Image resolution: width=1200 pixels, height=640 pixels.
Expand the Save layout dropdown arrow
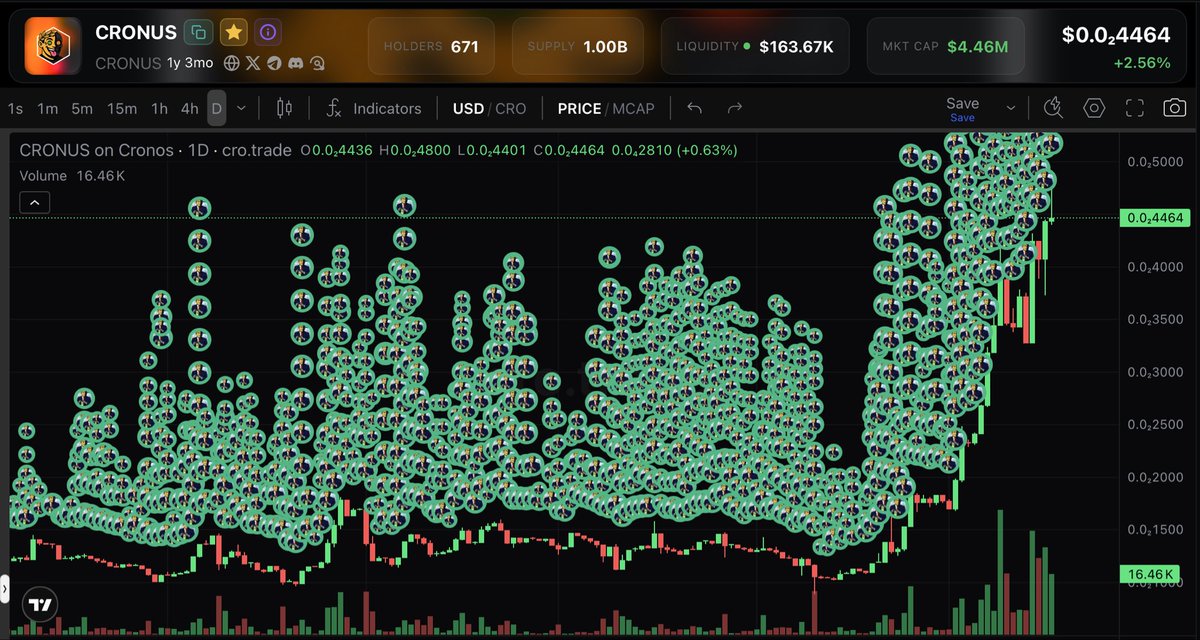coord(1011,108)
